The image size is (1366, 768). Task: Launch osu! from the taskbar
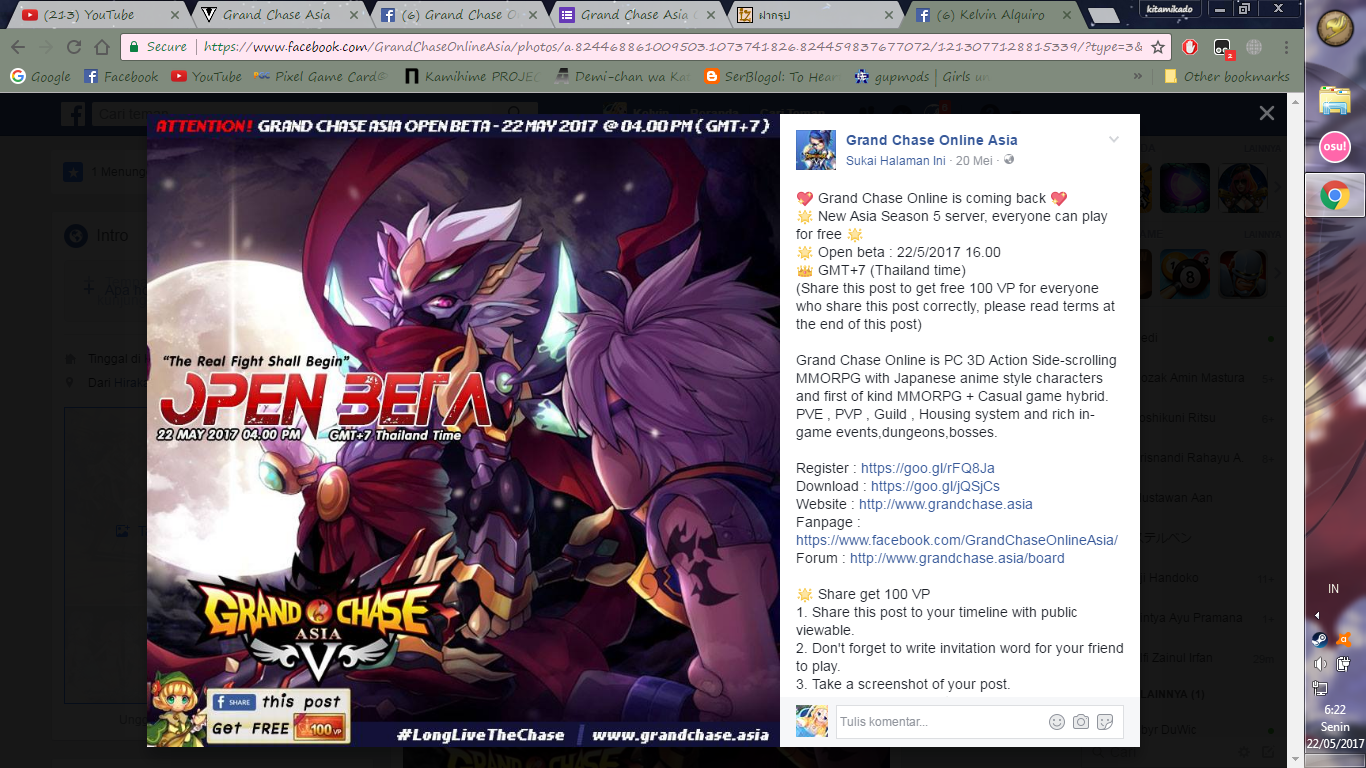coord(1335,147)
